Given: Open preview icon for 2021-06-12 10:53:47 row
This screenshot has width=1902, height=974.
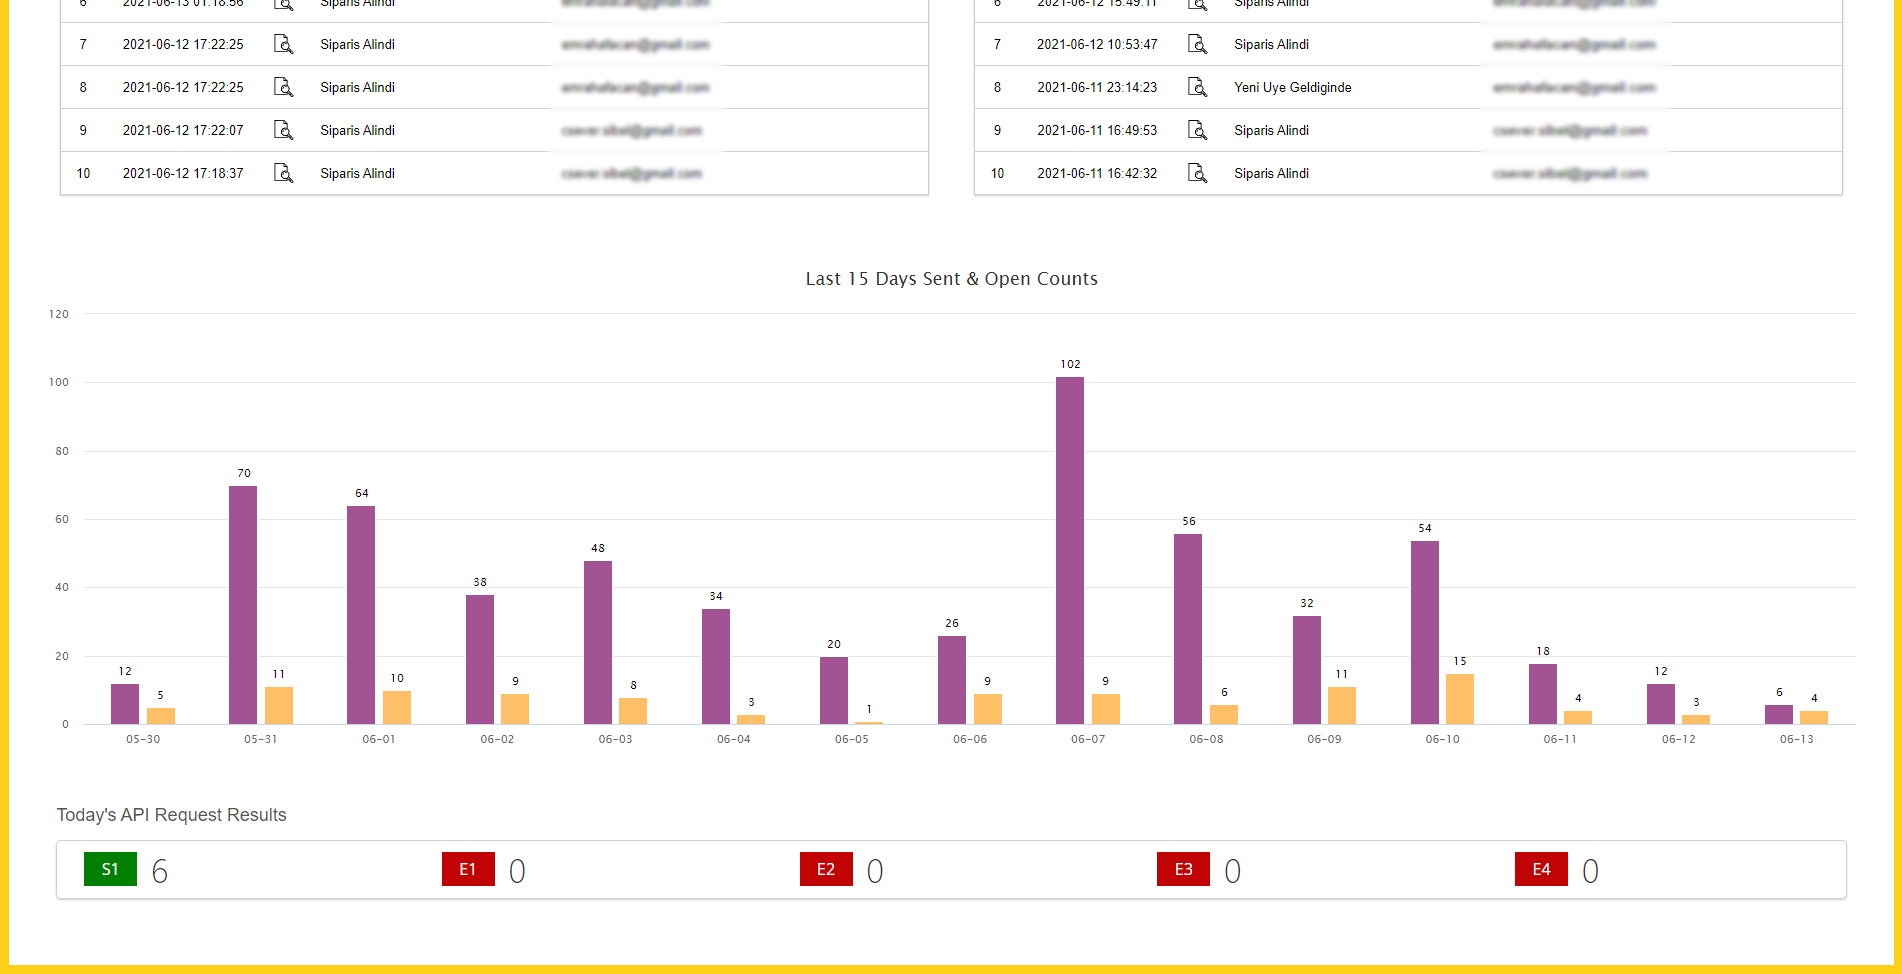Looking at the screenshot, I should pyautogui.click(x=1197, y=44).
